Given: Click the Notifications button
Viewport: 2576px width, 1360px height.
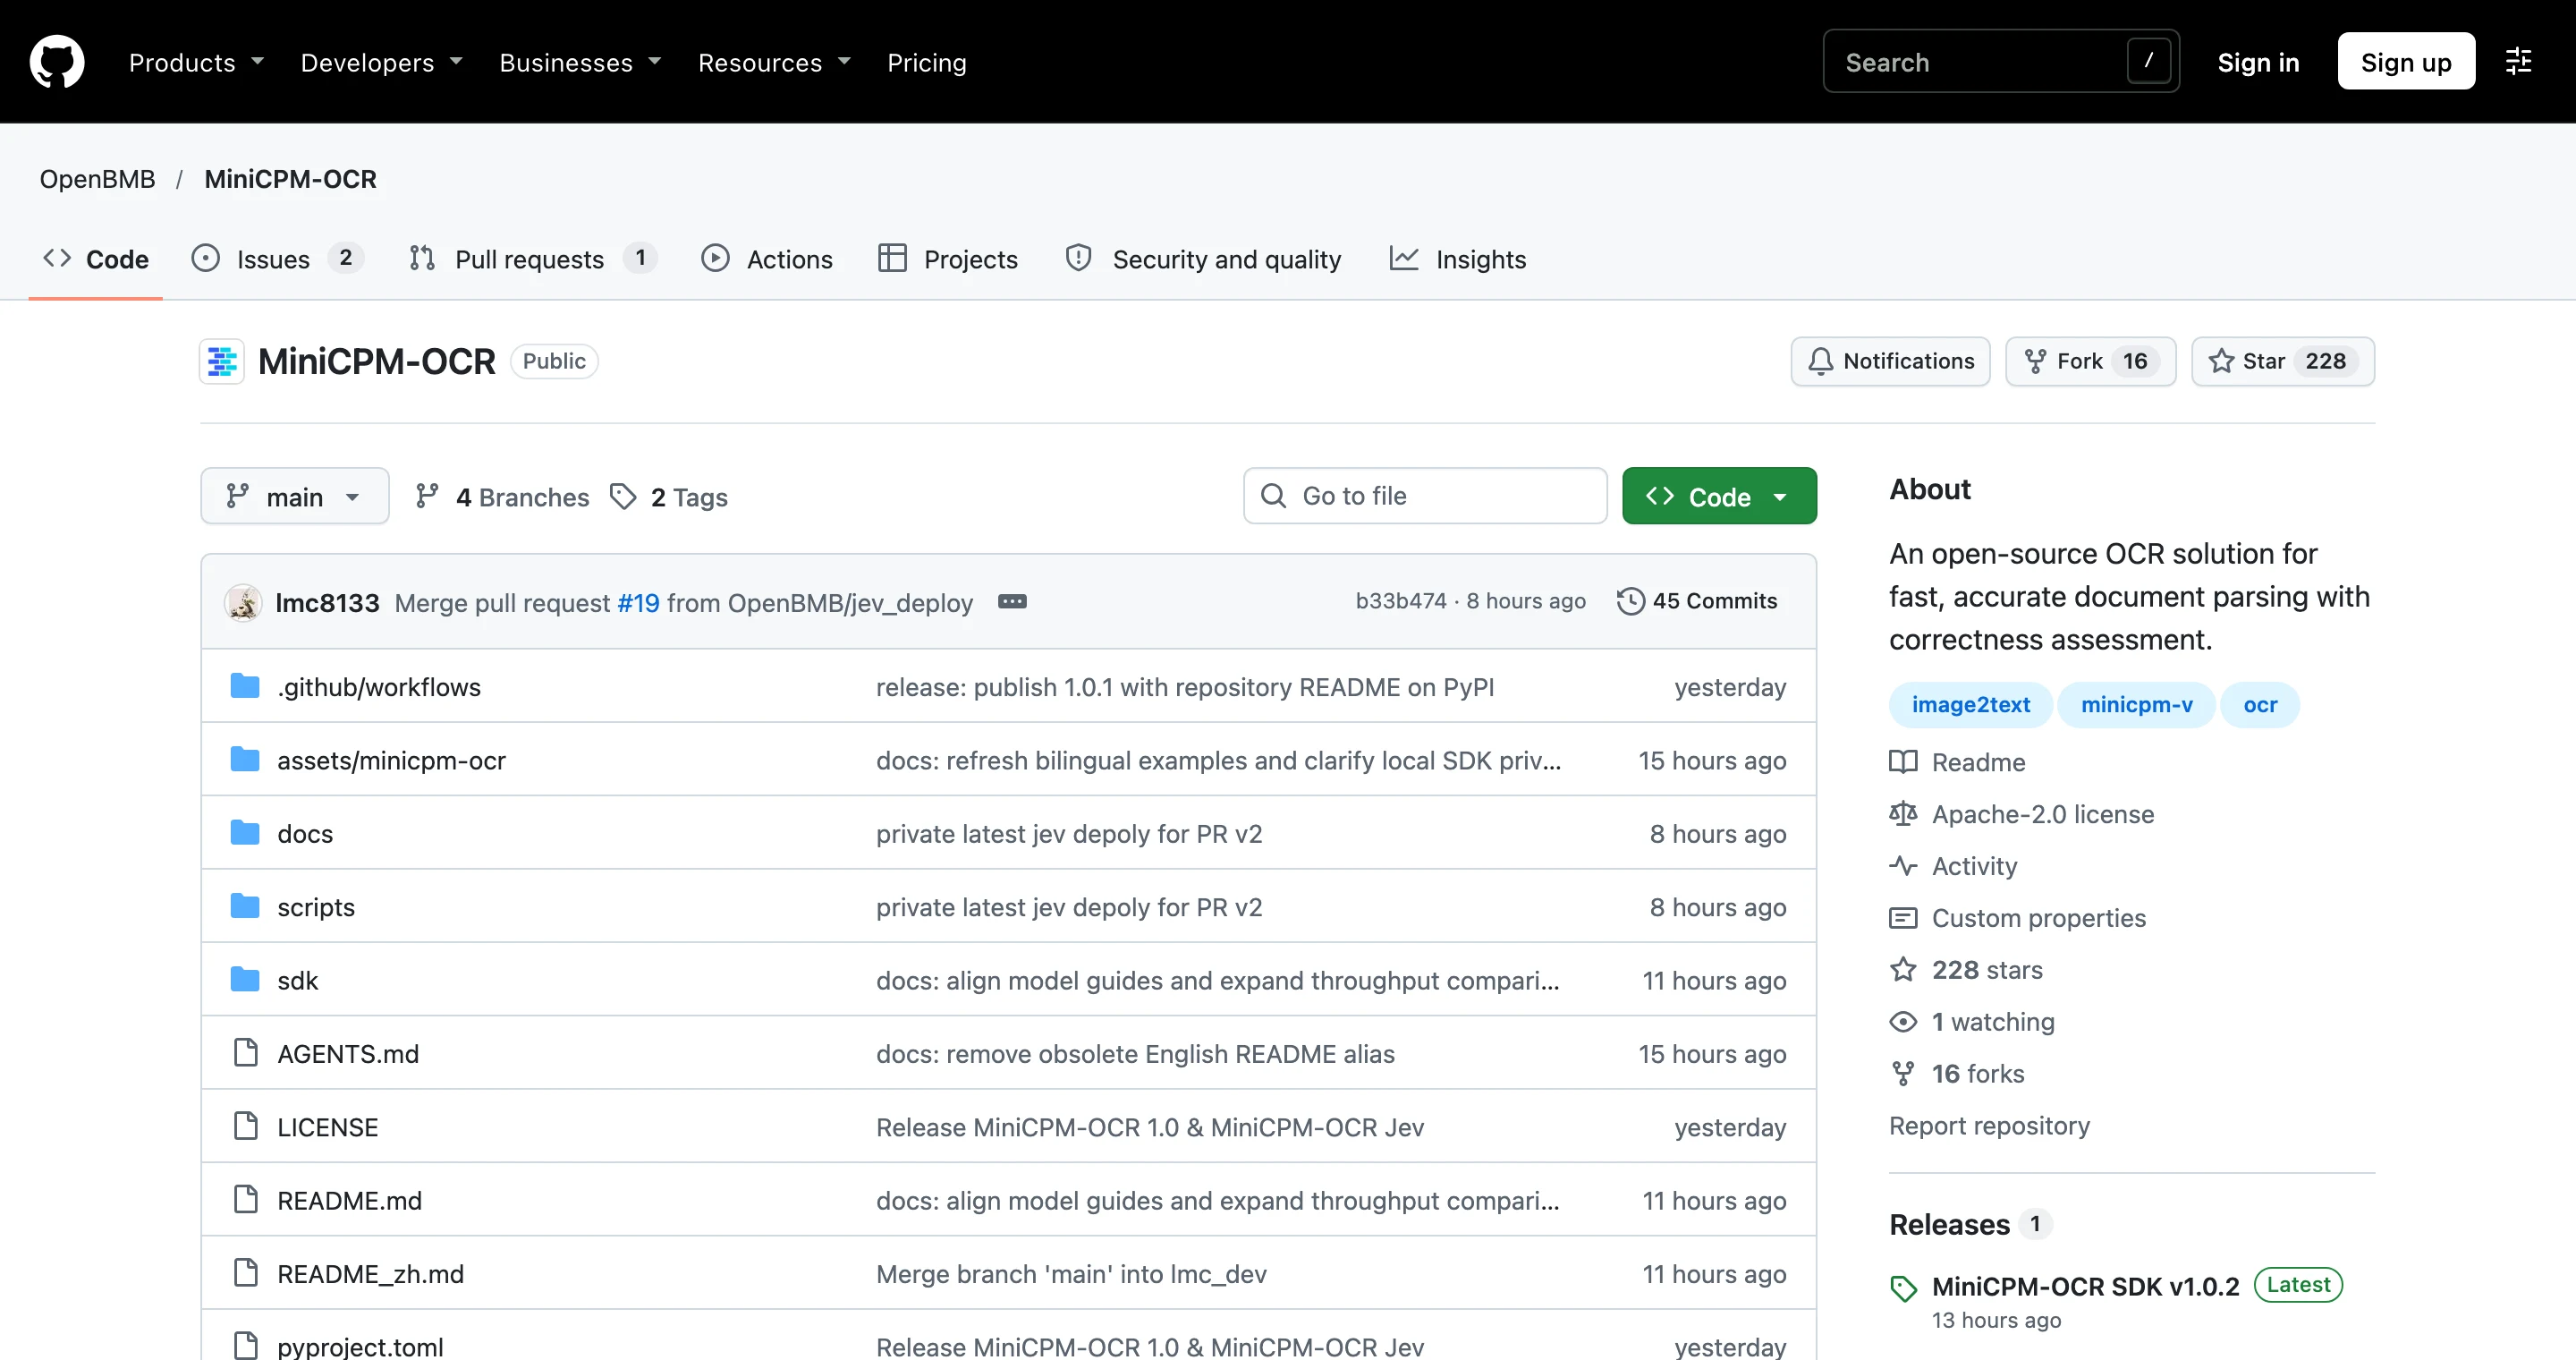Looking at the screenshot, I should coord(1890,361).
